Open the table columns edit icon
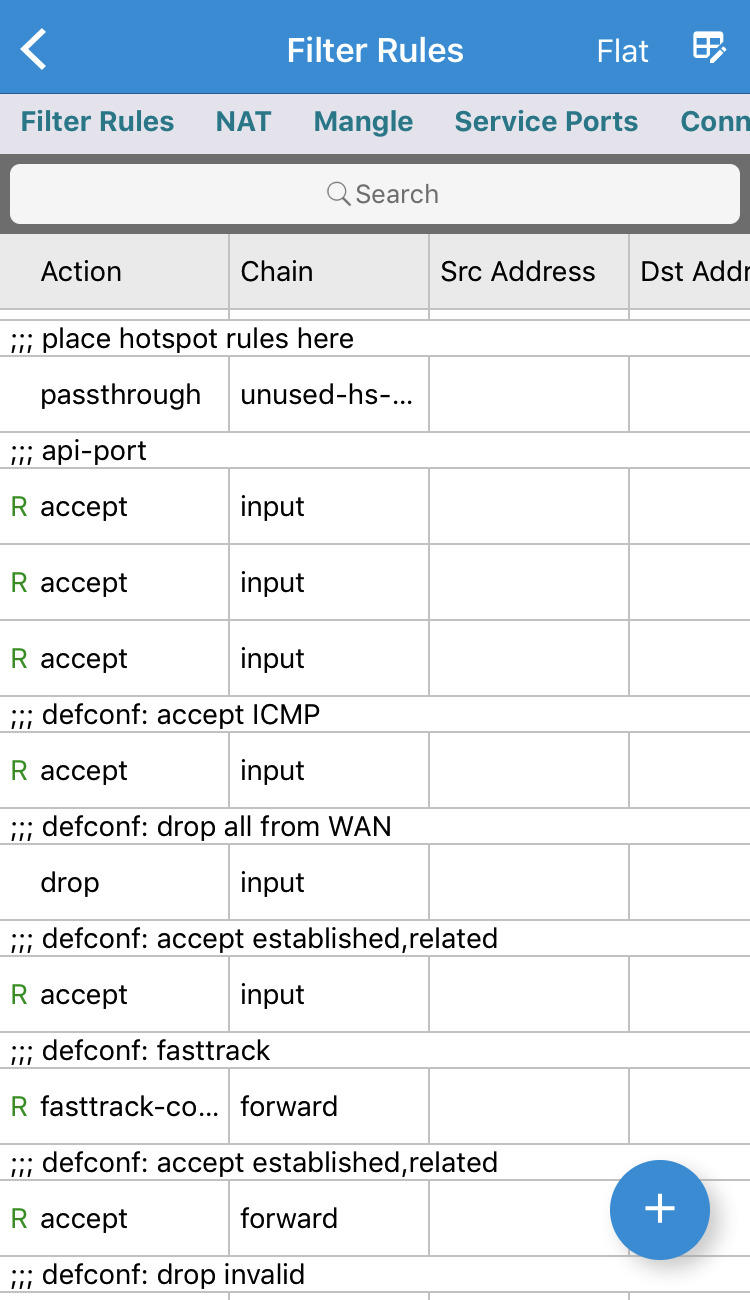This screenshot has height=1300, width=750. click(709, 48)
